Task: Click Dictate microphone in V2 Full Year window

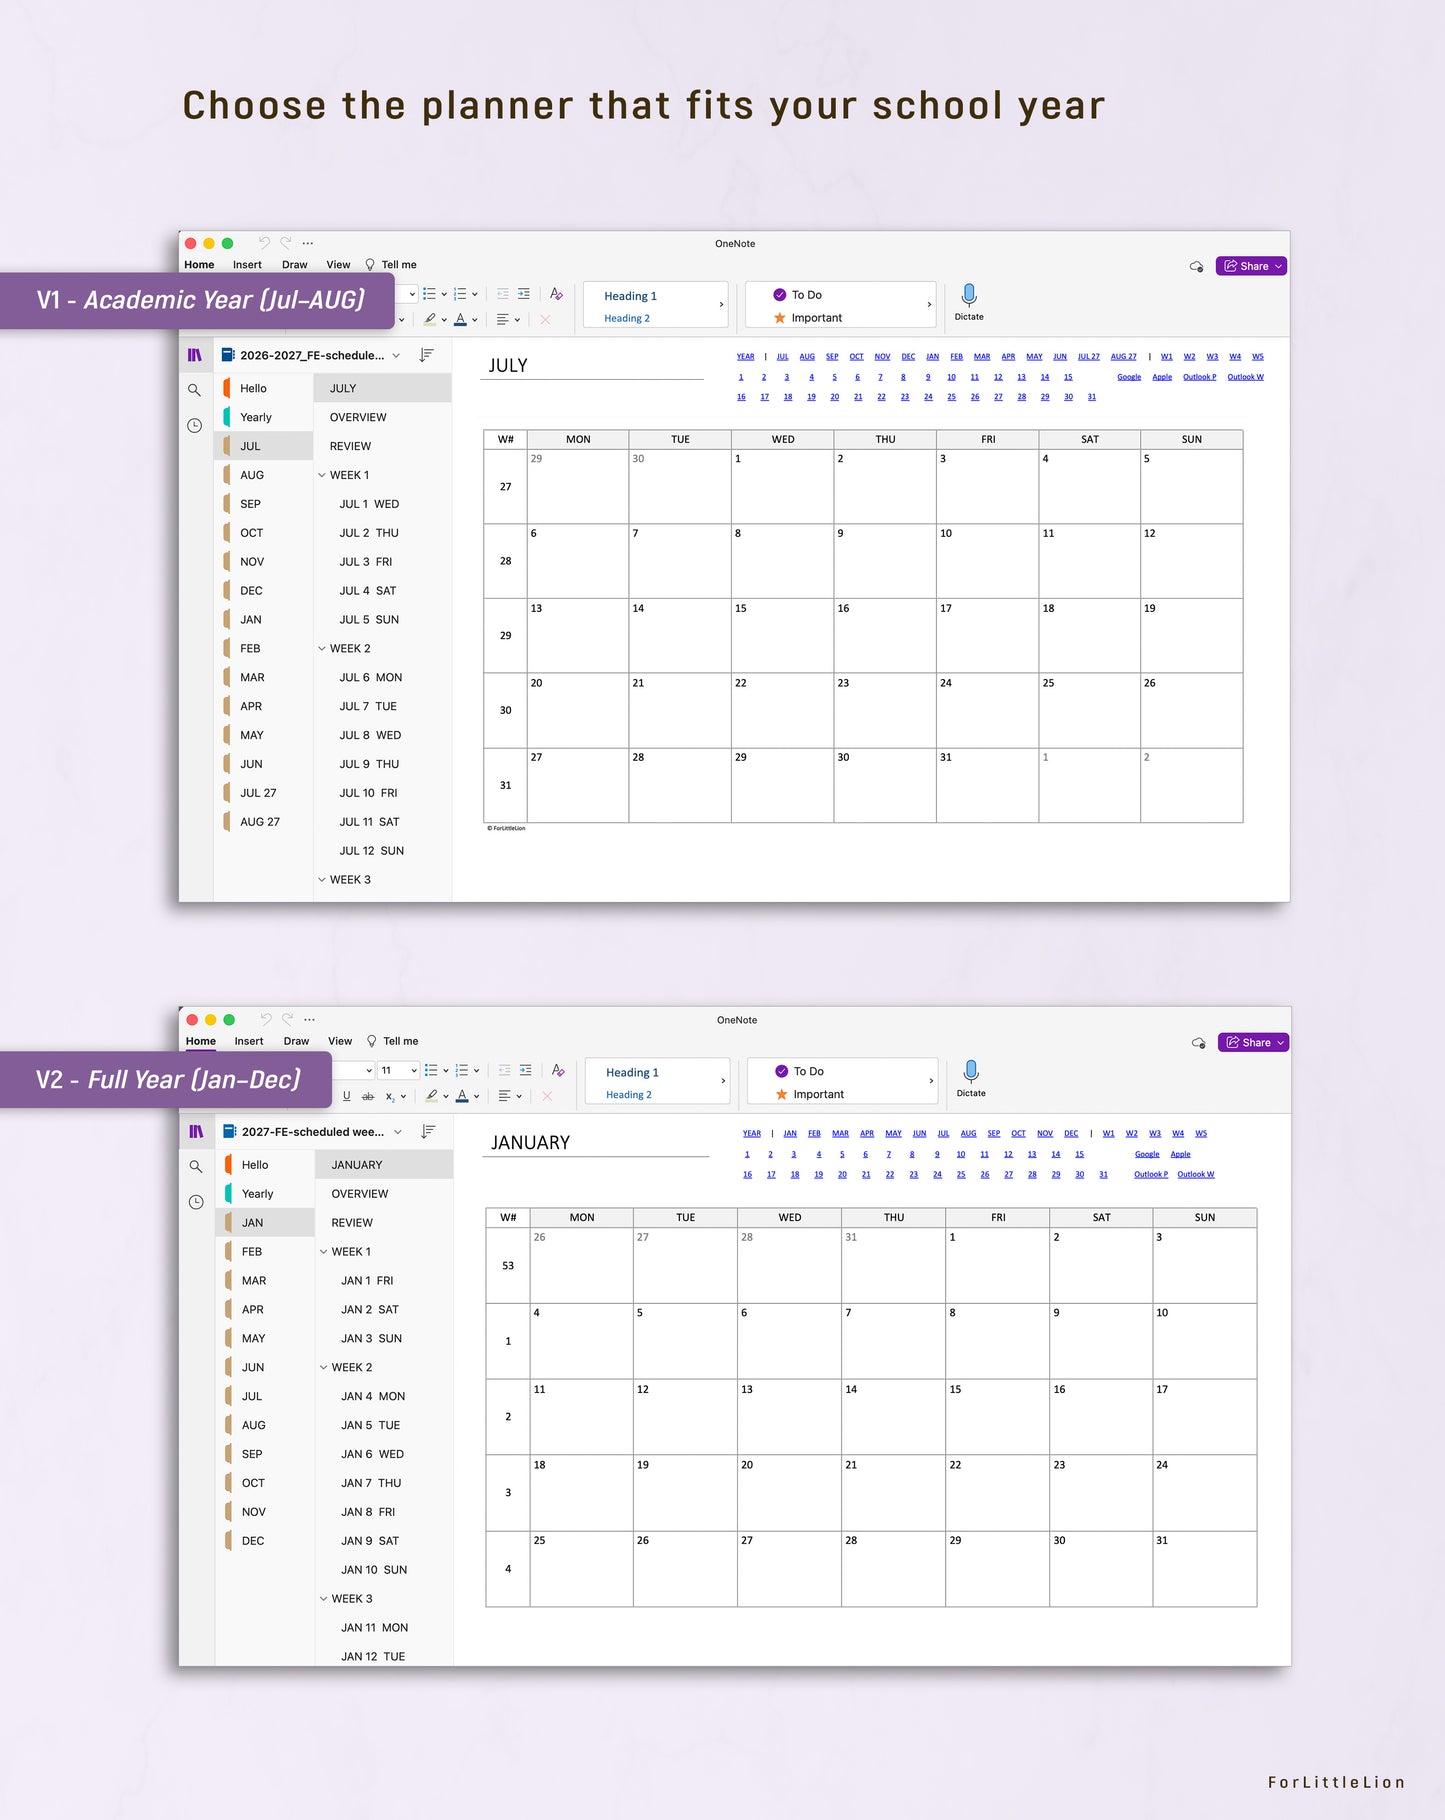Action: point(970,1072)
